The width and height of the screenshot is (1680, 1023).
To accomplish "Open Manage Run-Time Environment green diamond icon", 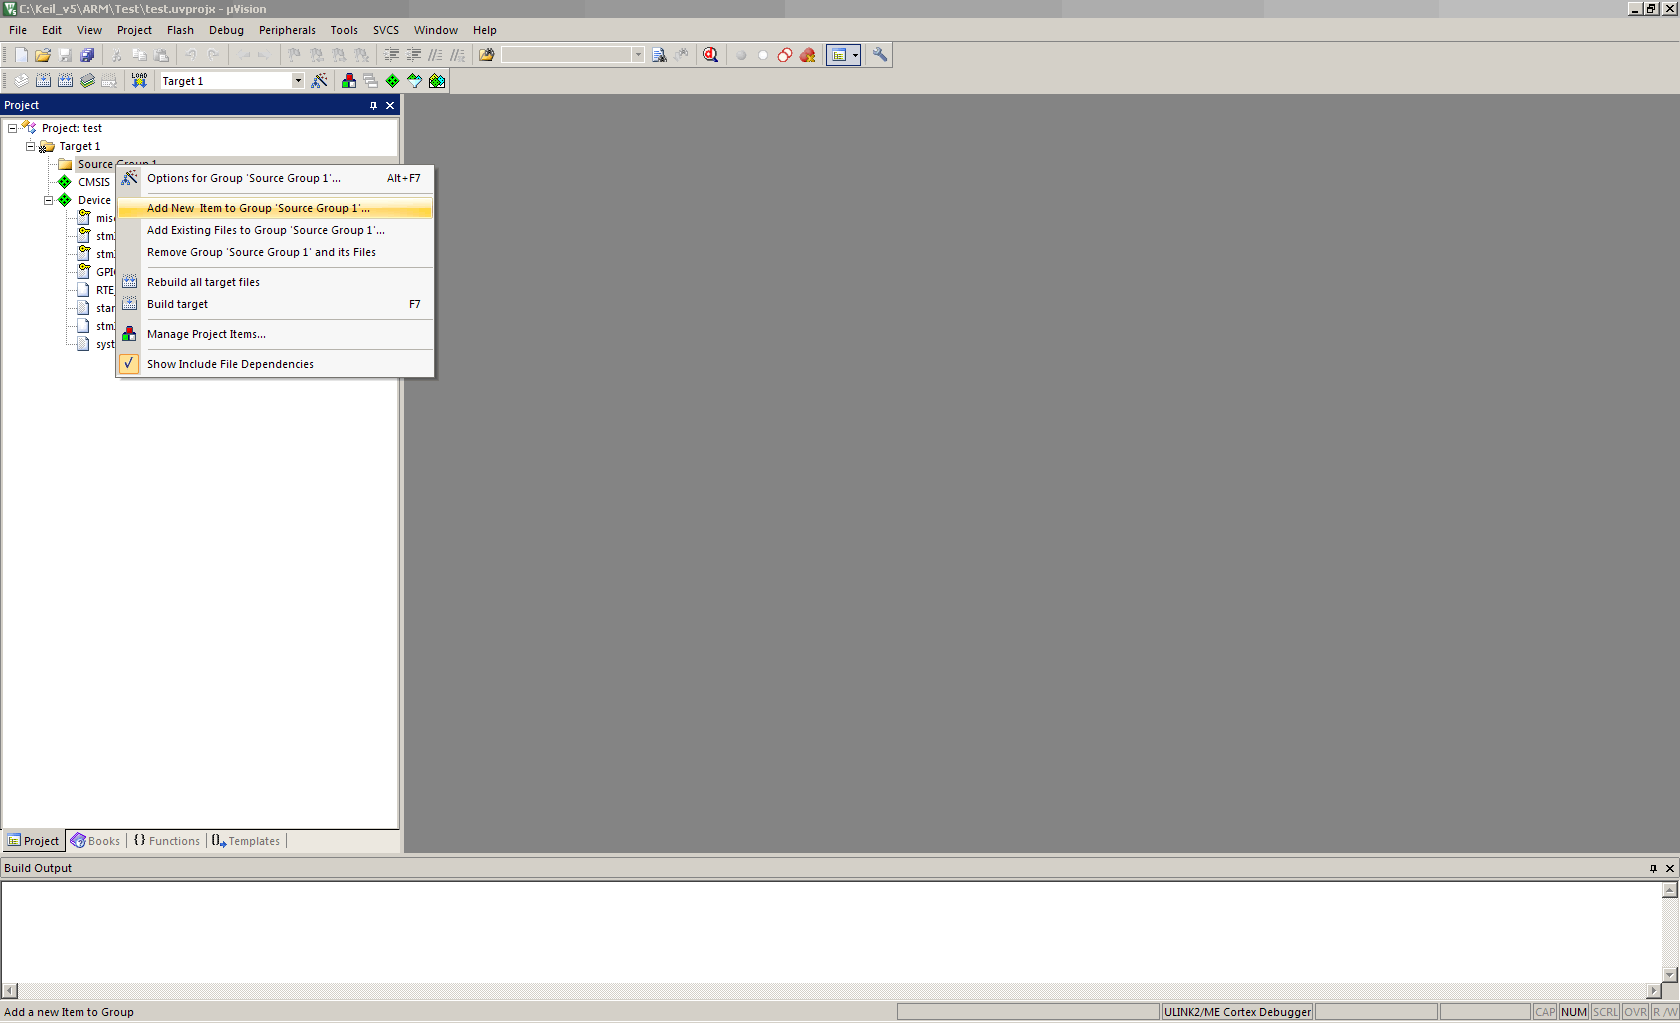I will (392, 81).
